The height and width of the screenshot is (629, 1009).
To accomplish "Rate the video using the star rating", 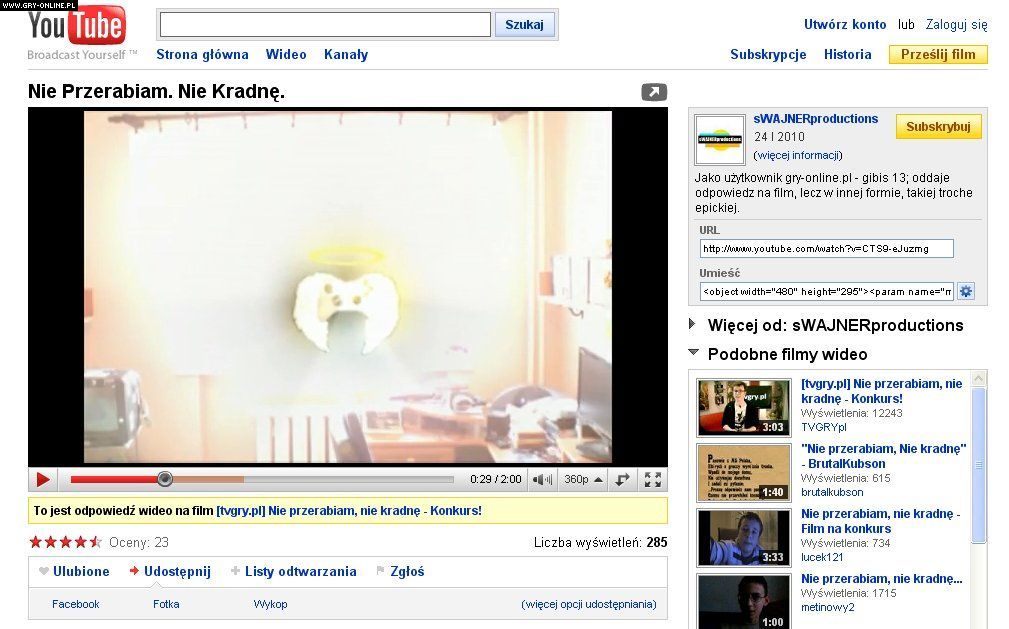I will [65, 543].
